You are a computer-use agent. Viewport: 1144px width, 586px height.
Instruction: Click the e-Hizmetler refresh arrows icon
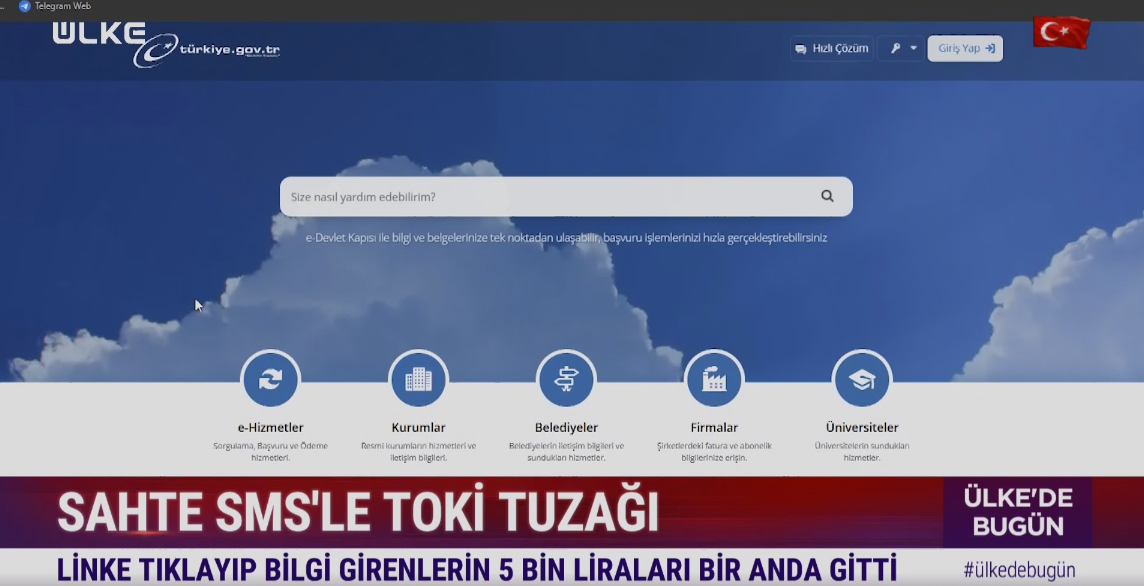point(270,380)
